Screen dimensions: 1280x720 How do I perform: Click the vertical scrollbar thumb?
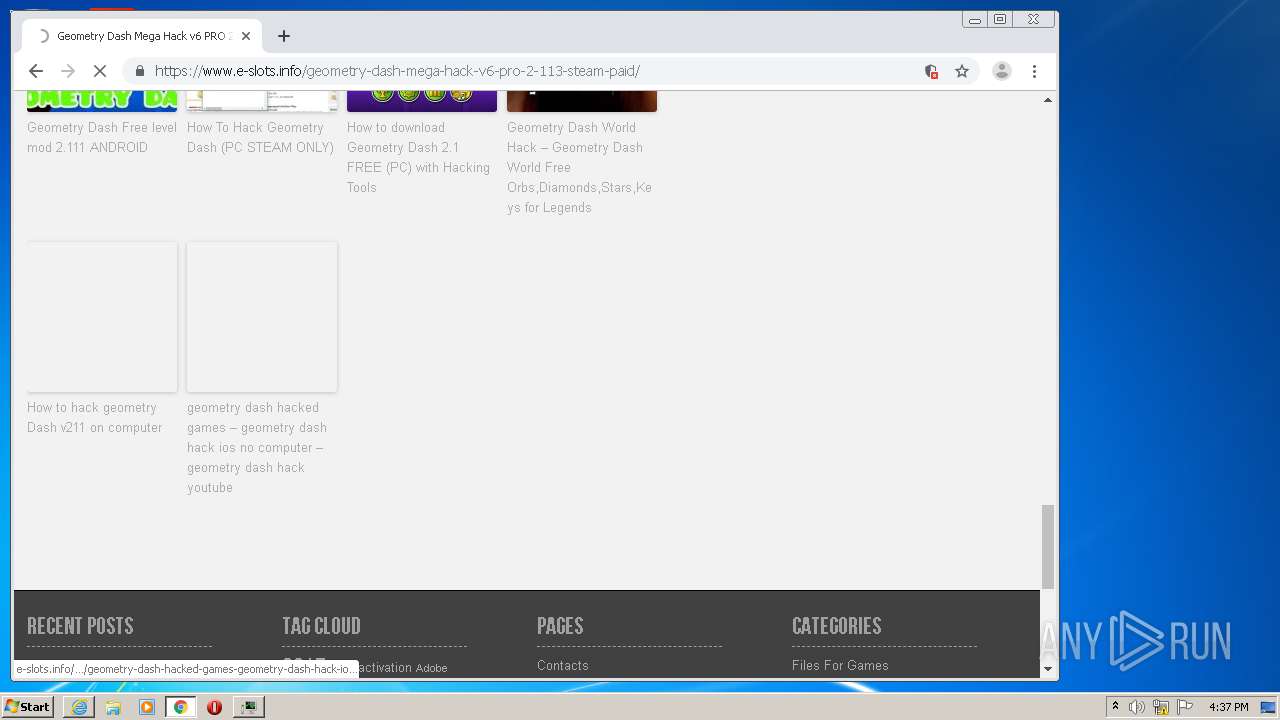tap(1048, 547)
